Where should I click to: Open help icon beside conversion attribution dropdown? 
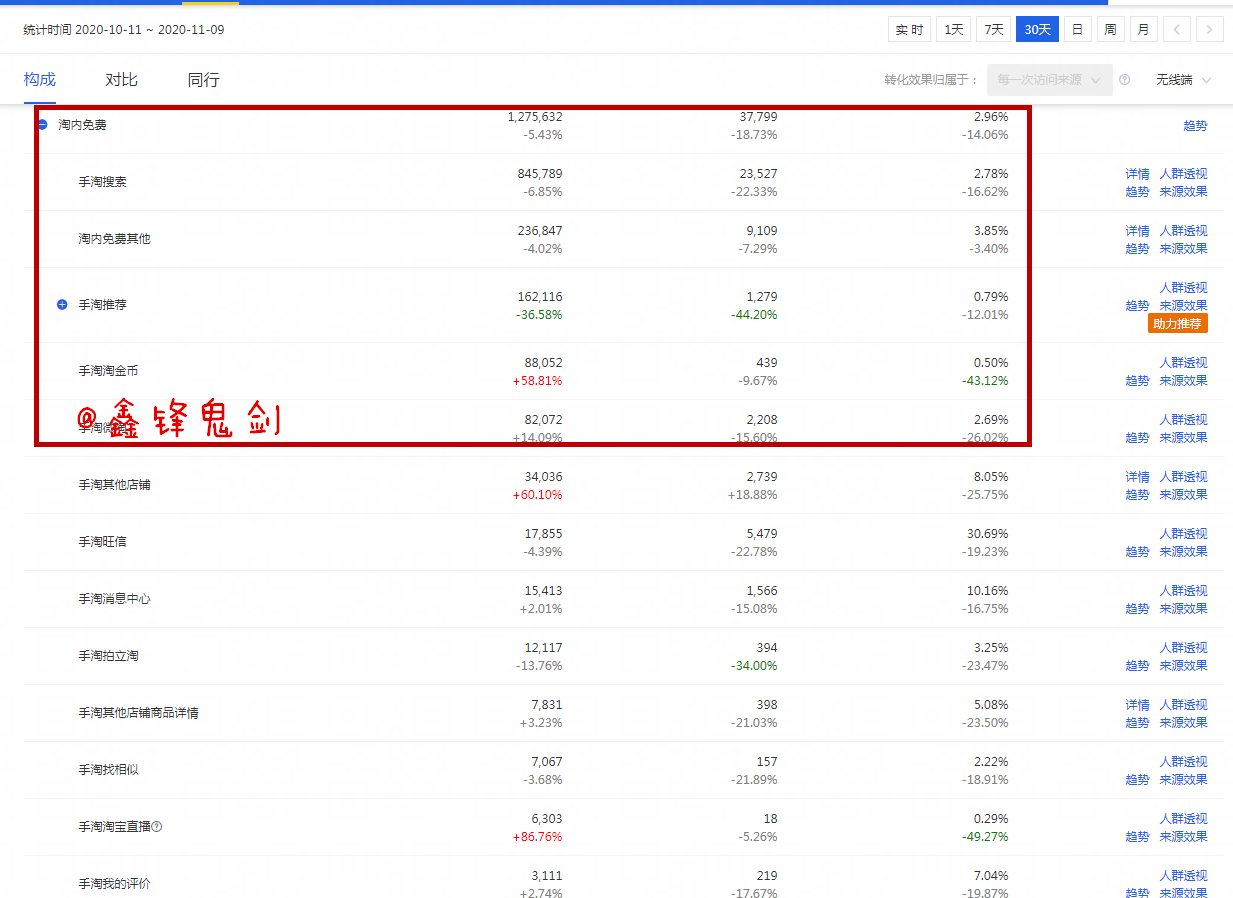coord(1125,80)
